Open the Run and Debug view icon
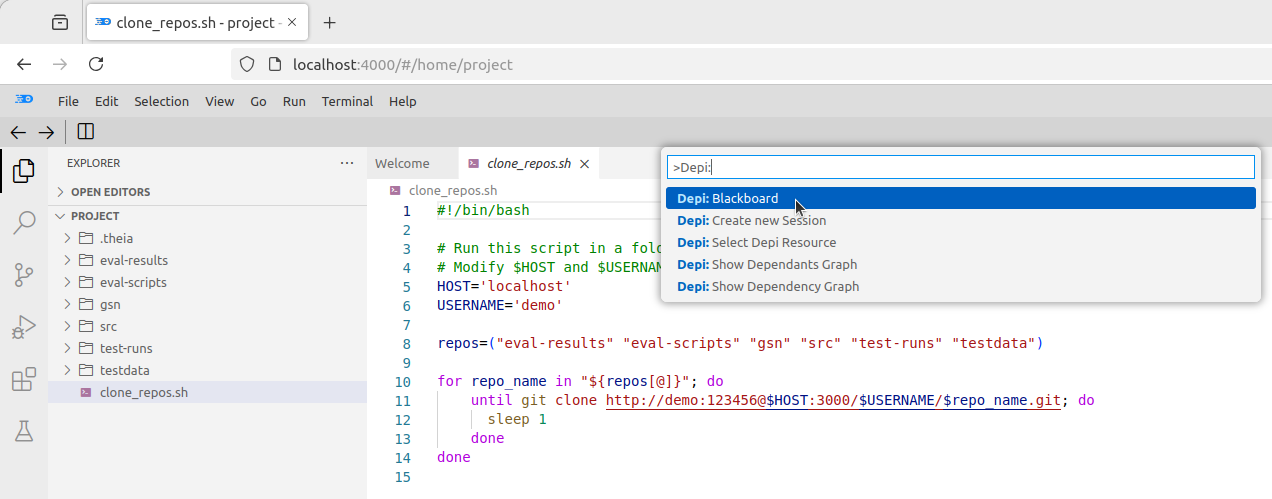 (23, 327)
